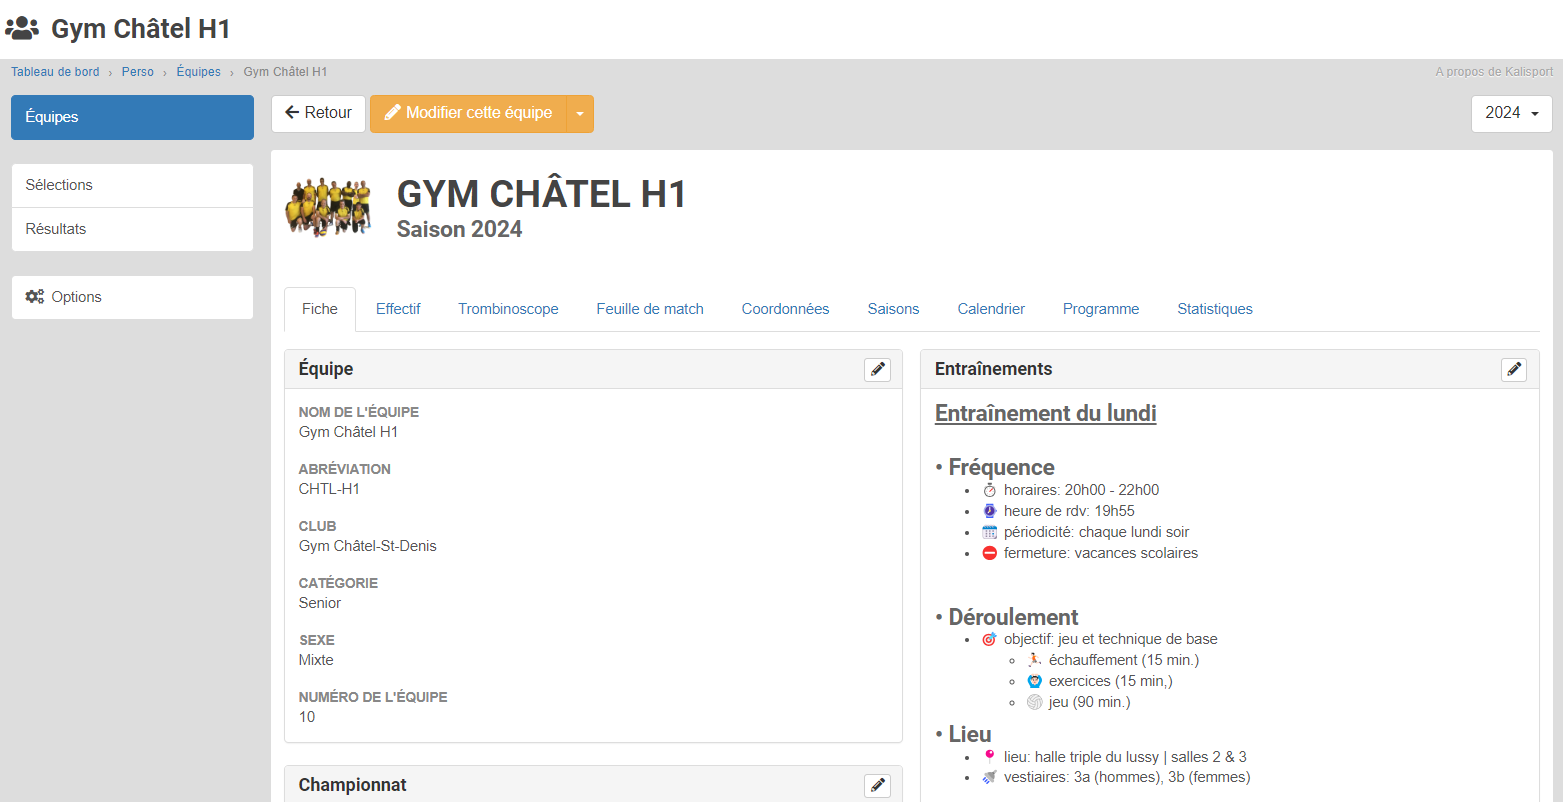Screen dimensions: 1563x802
Task: Select the Feuille de match tab
Action: [x=650, y=309]
